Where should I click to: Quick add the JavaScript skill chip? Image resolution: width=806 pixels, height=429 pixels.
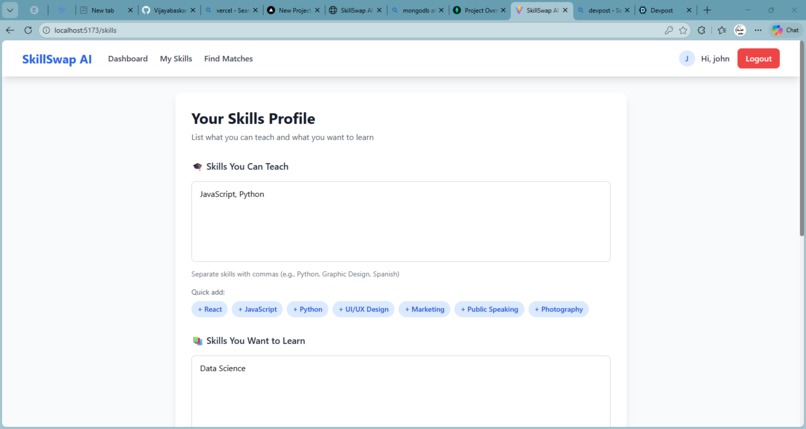click(x=257, y=309)
